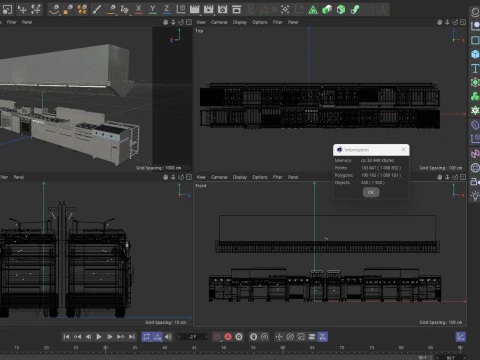Click the Render to Picture Viewer icon
The height and width of the screenshot is (360, 480).
tap(209, 9)
